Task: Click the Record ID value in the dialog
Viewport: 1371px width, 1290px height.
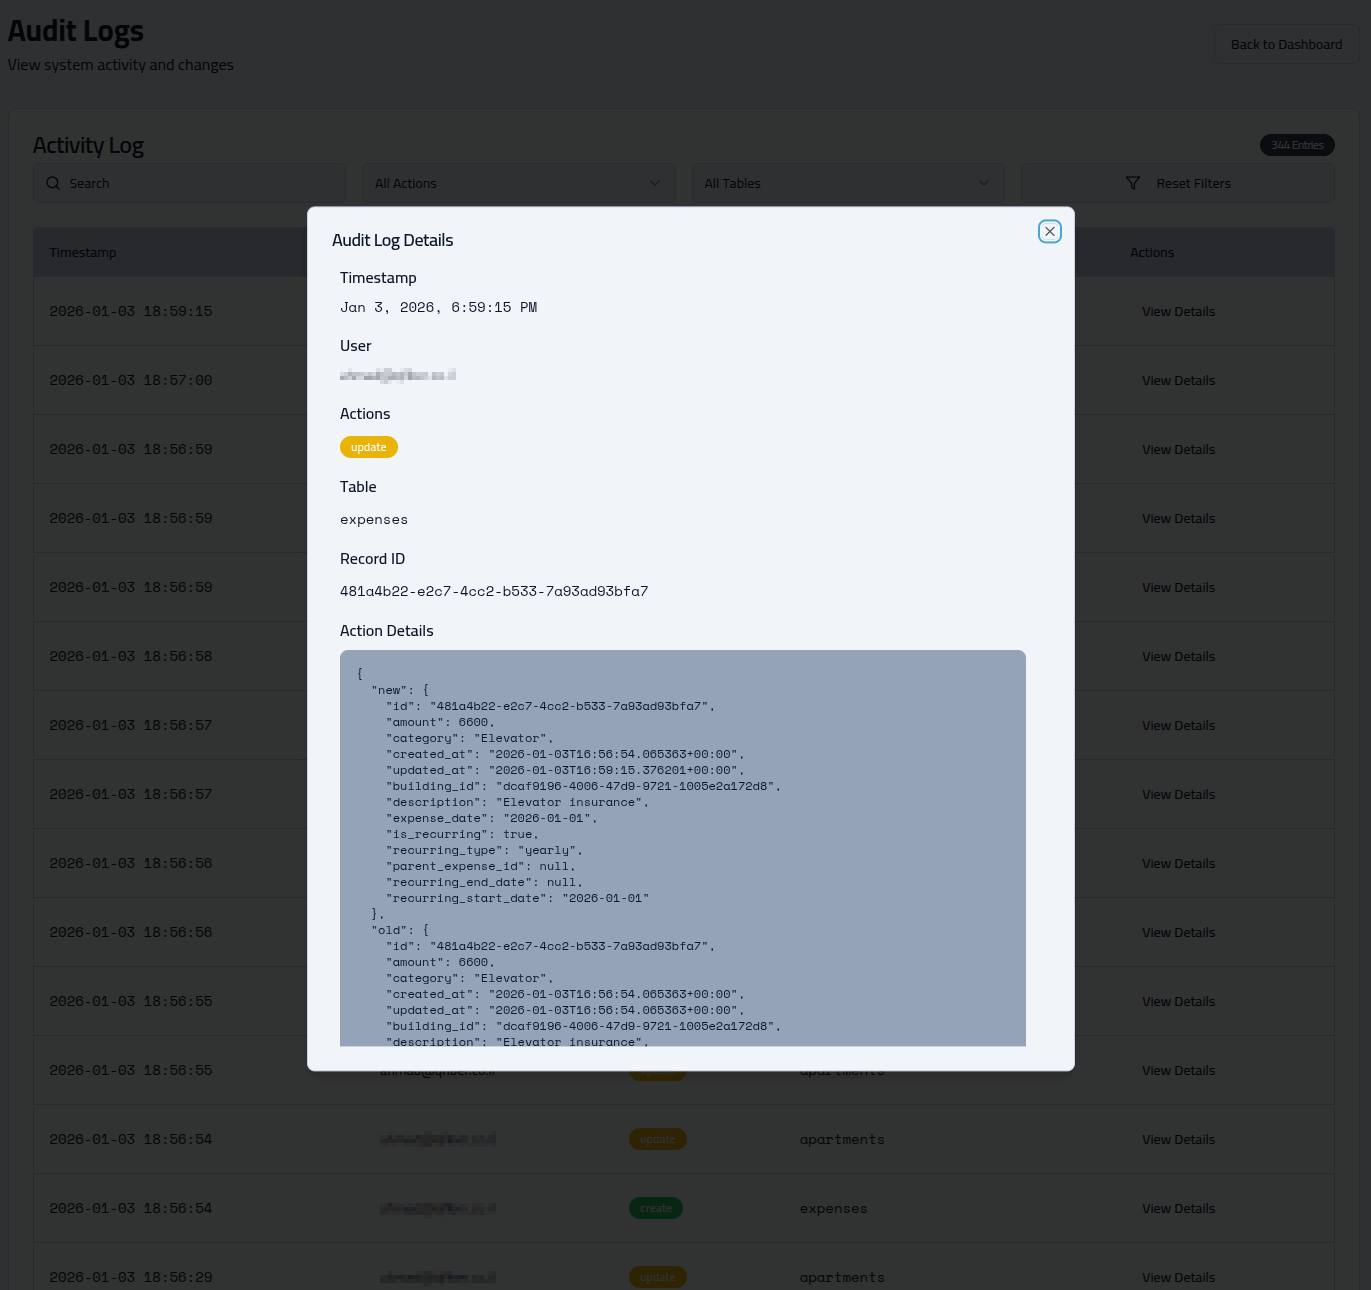Action: pyautogui.click(x=494, y=592)
